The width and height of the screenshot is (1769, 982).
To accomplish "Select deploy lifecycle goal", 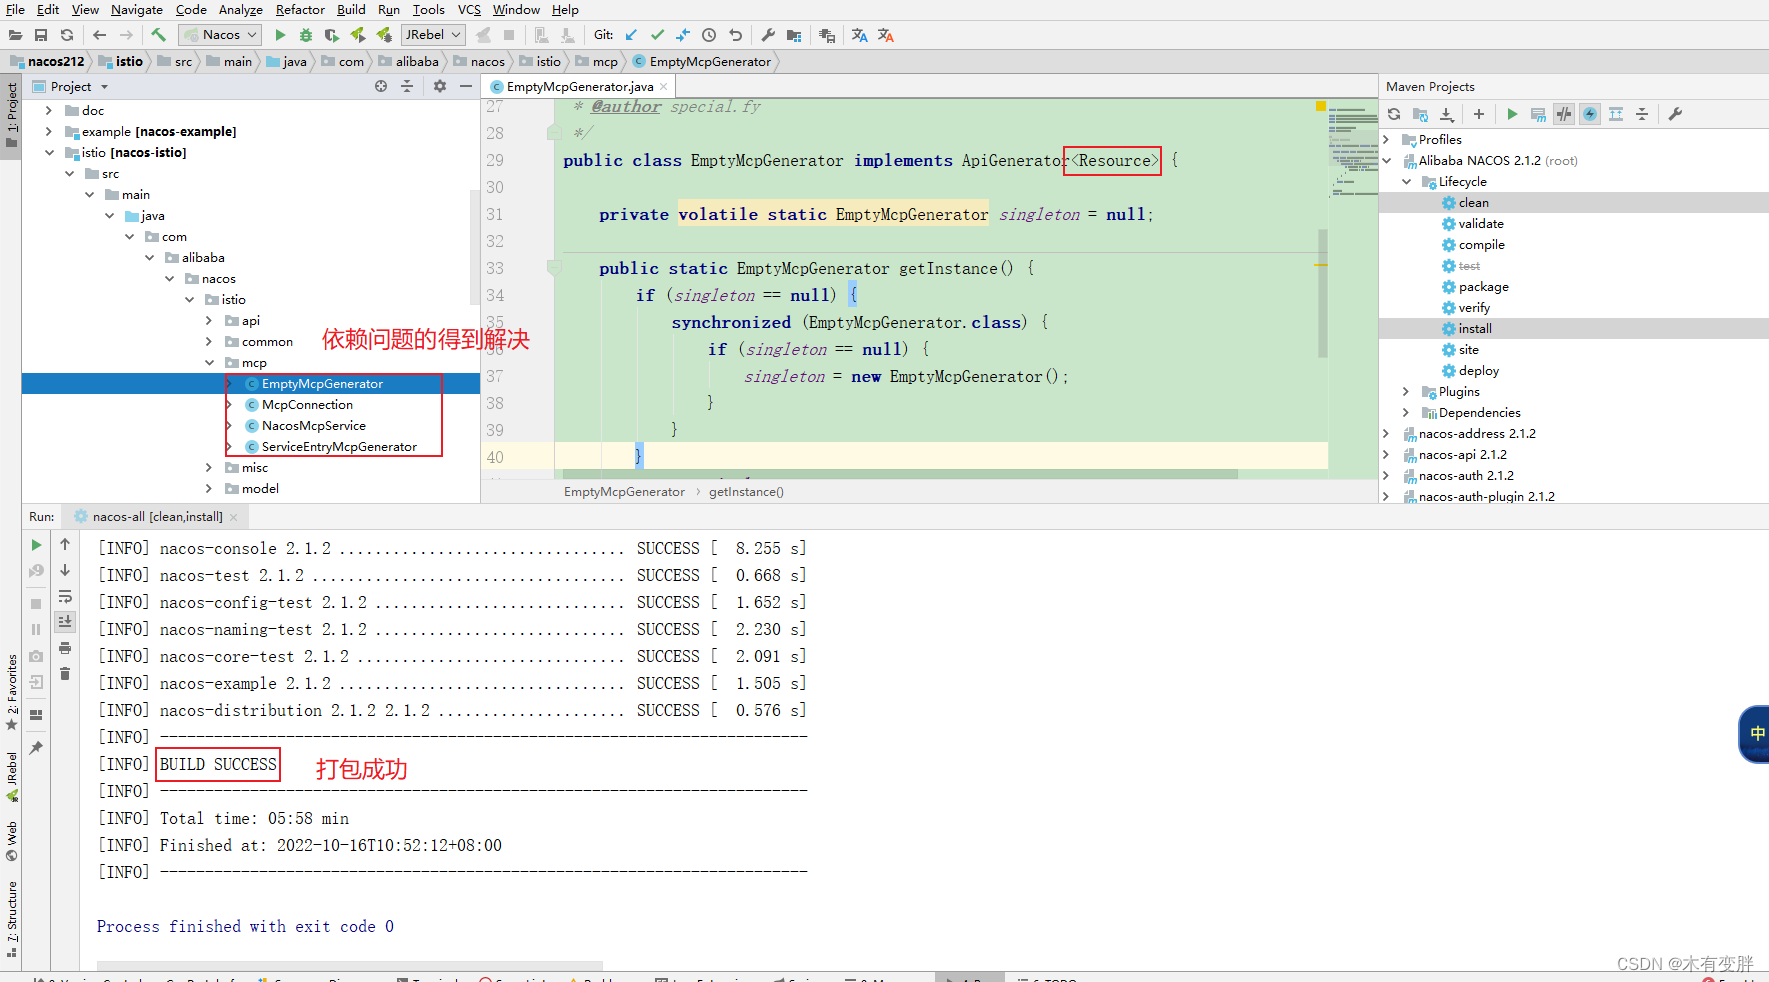I will (1478, 371).
